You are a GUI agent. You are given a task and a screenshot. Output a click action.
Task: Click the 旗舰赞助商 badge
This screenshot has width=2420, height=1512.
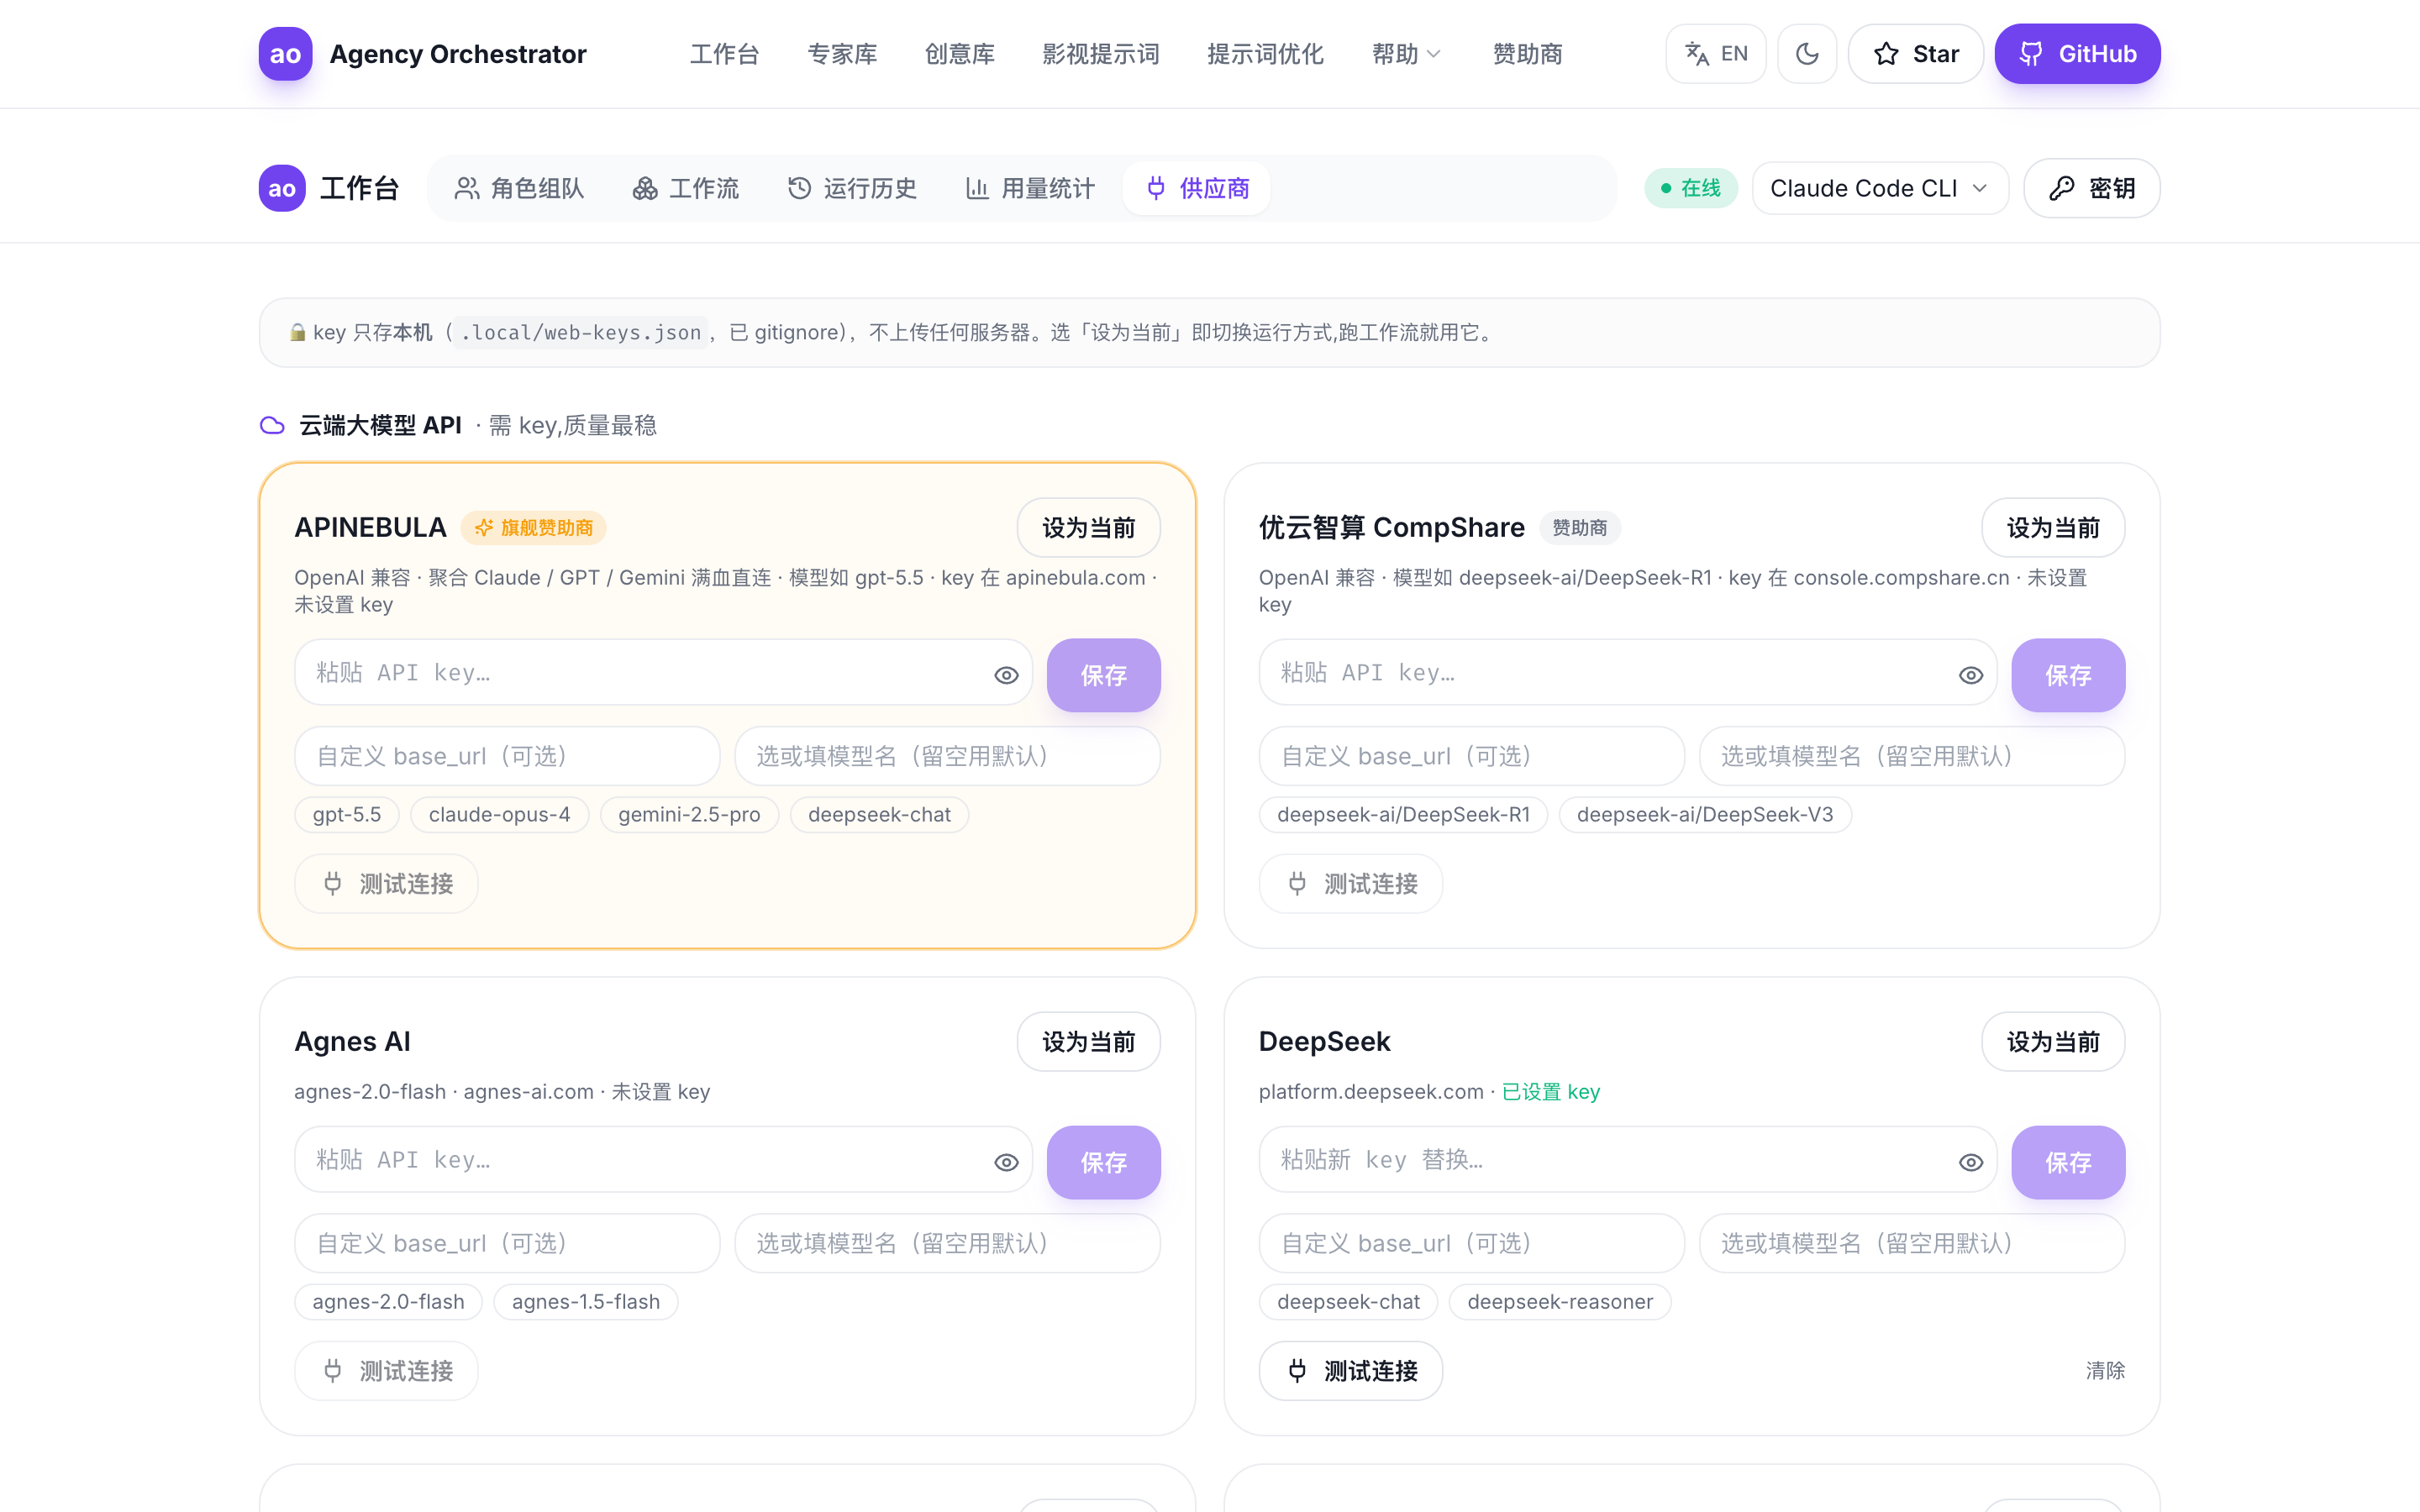[x=533, y=527]
